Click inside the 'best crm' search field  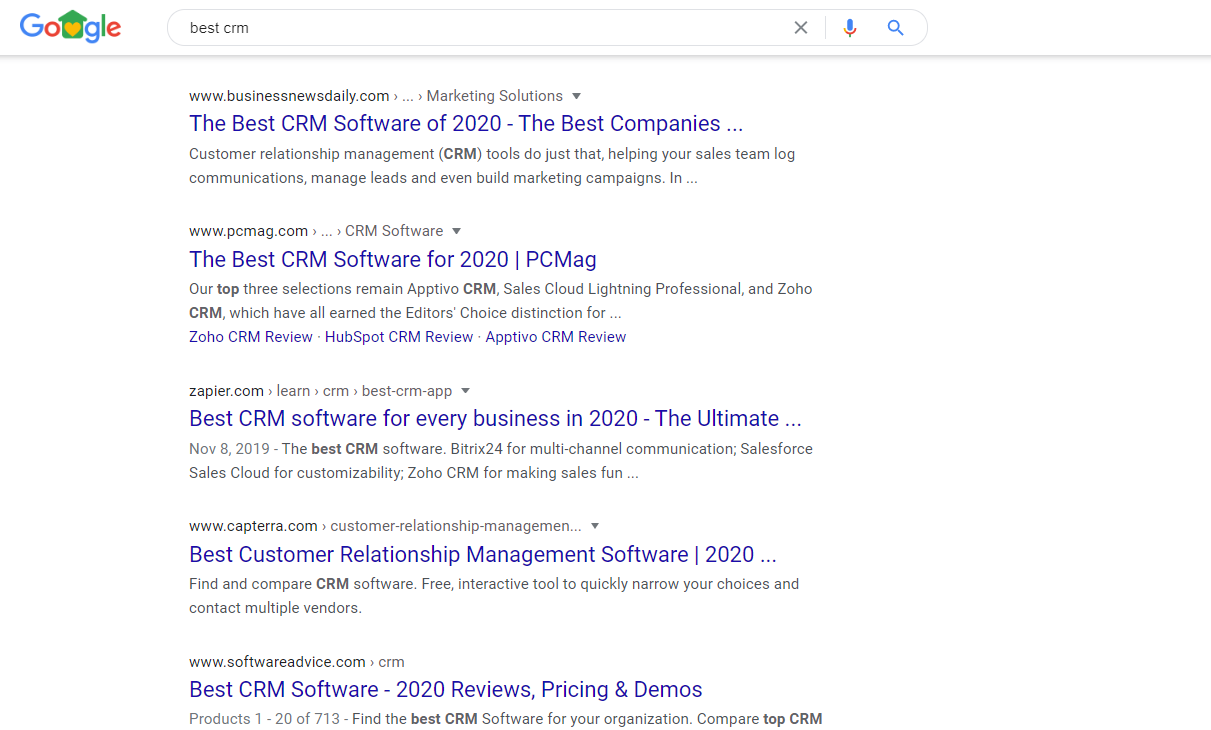pos(480,28)
